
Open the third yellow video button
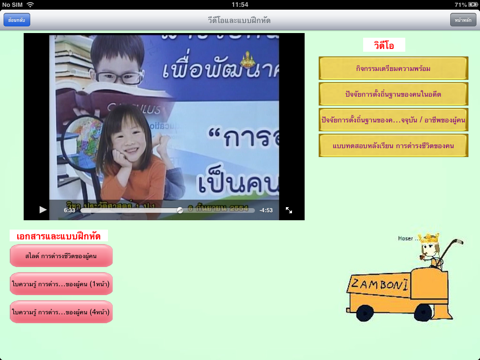[393, 120]
